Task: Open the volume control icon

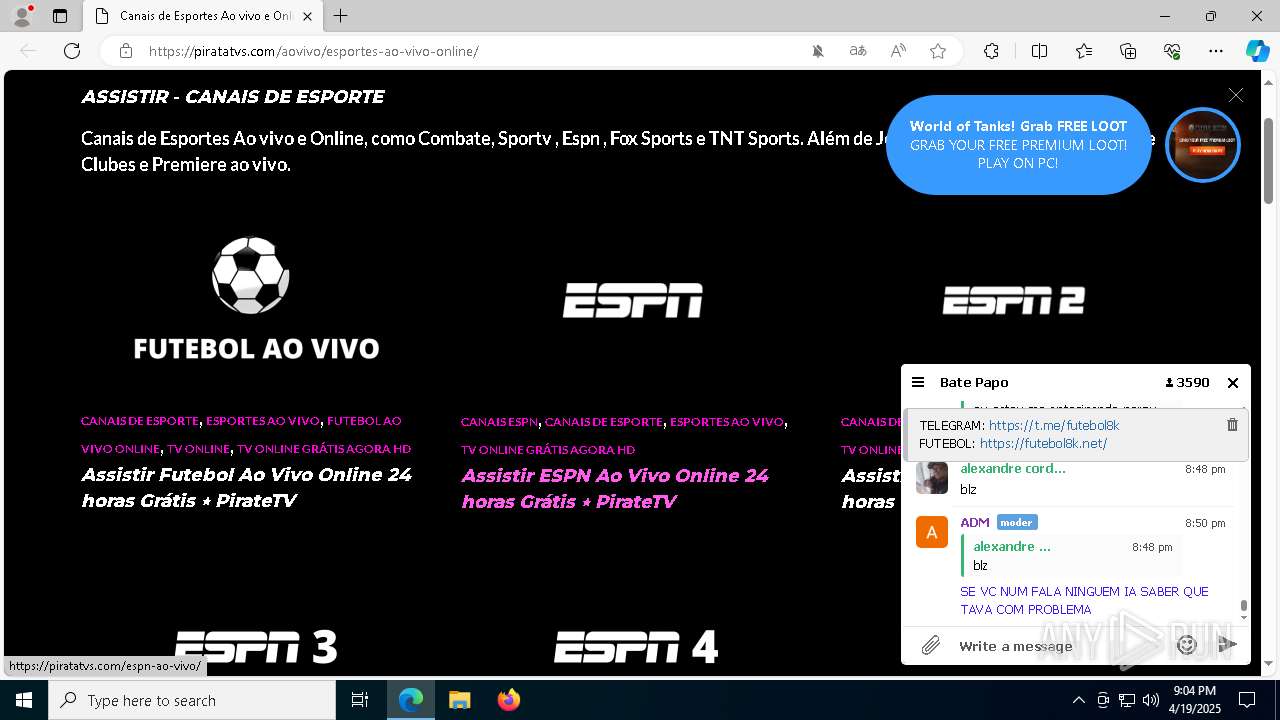Action: [1151, 700]
